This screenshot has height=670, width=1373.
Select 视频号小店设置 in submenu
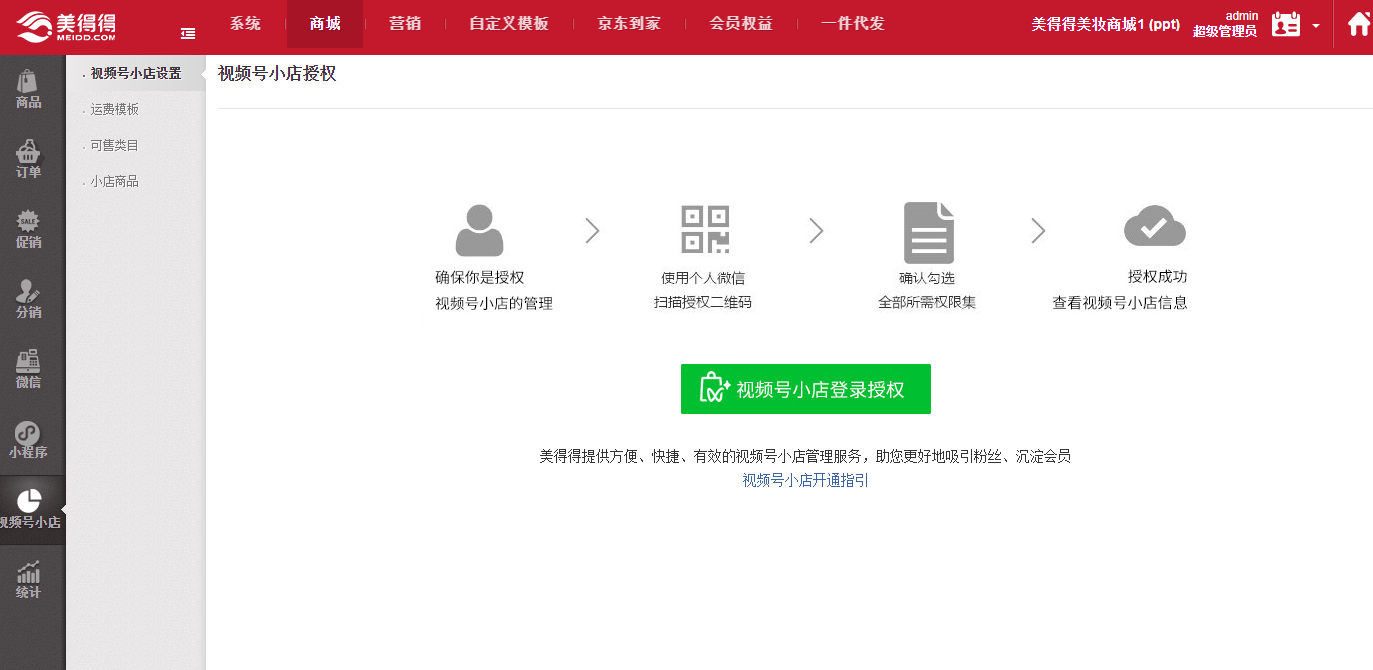pyautogui.click(x=135, y=73)
